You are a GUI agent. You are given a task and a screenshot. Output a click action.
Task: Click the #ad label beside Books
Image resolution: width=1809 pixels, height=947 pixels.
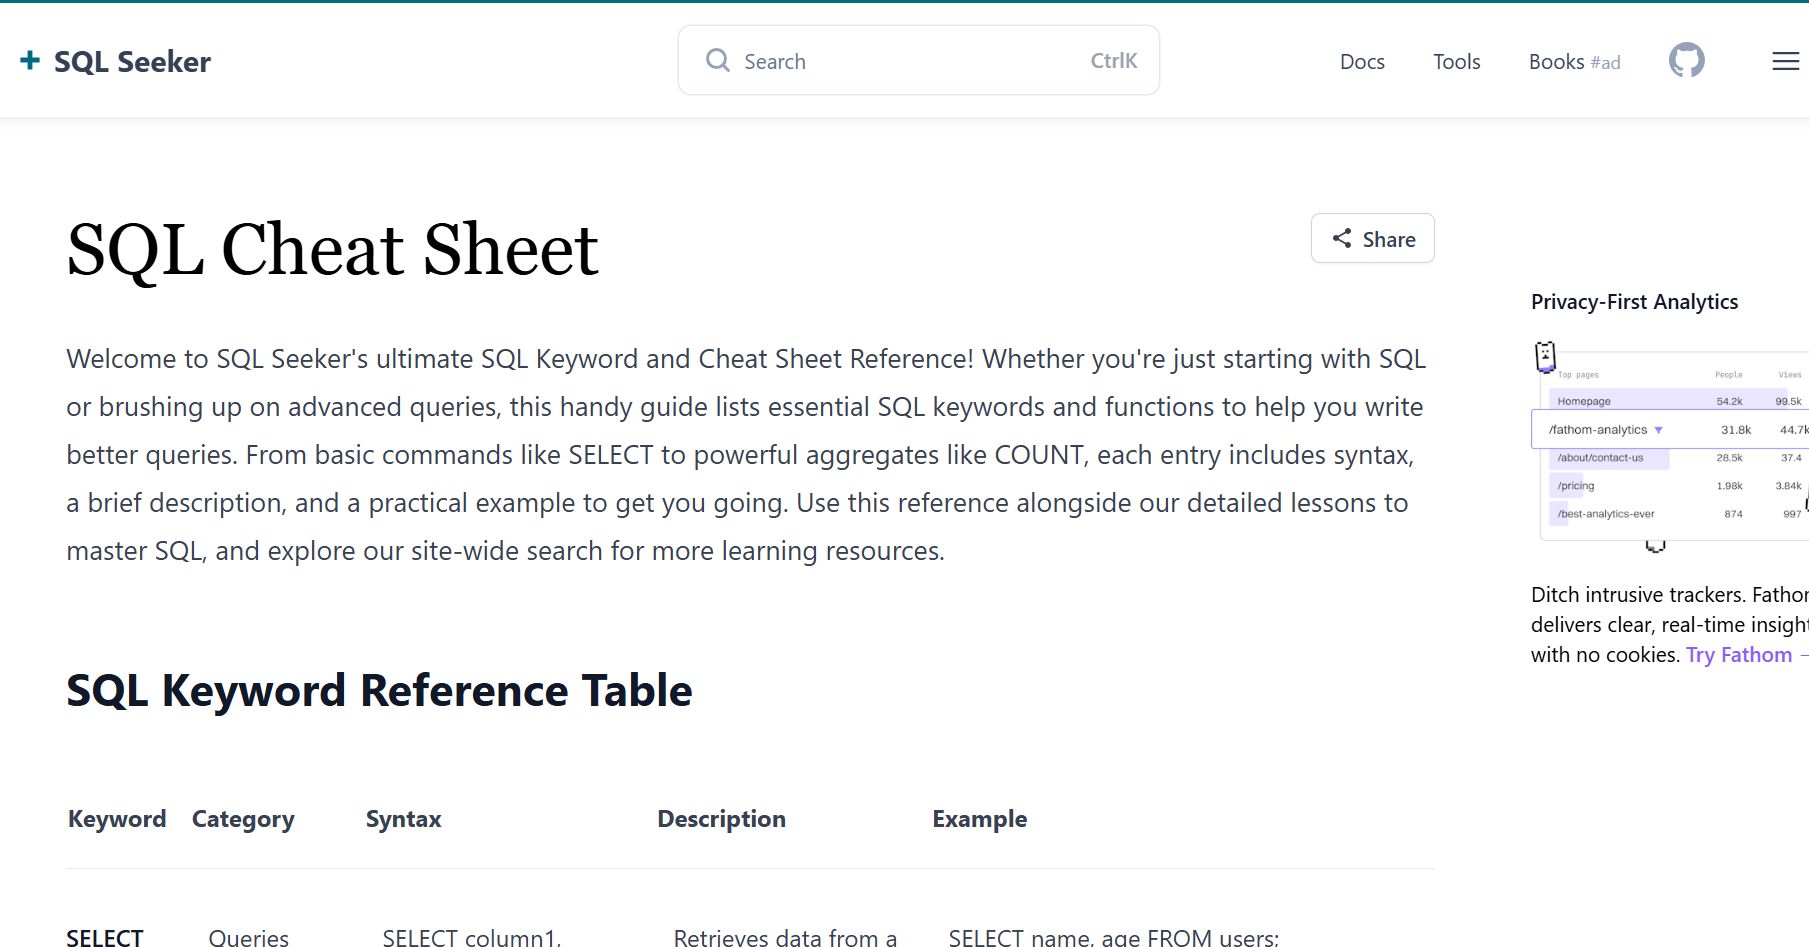[1606, 62]
